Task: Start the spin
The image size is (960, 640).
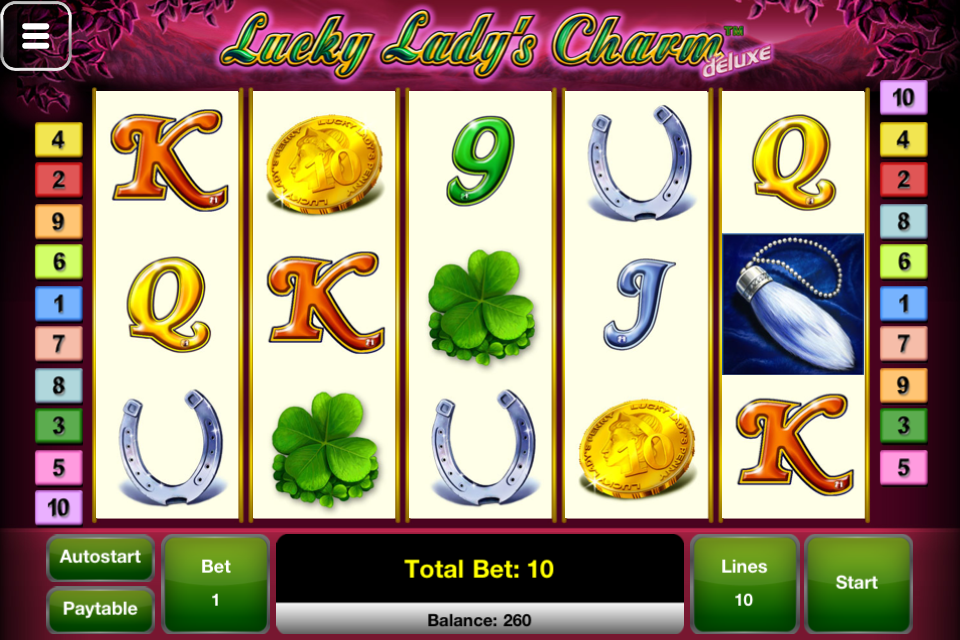Action: click(x=857, y=583)
